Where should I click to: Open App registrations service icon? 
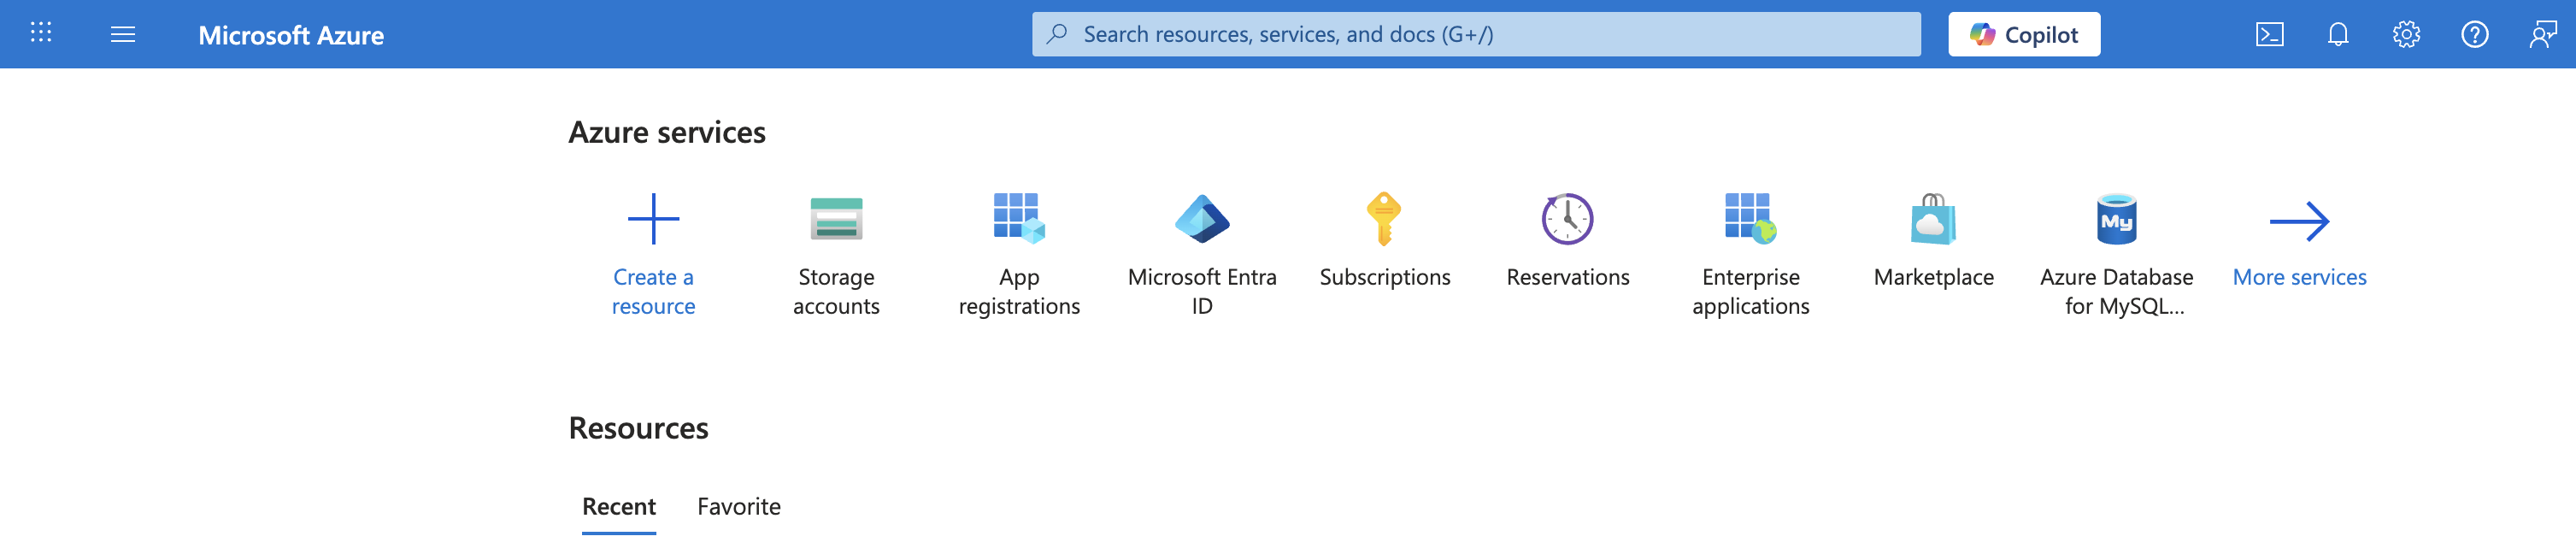pos(1019,219)
